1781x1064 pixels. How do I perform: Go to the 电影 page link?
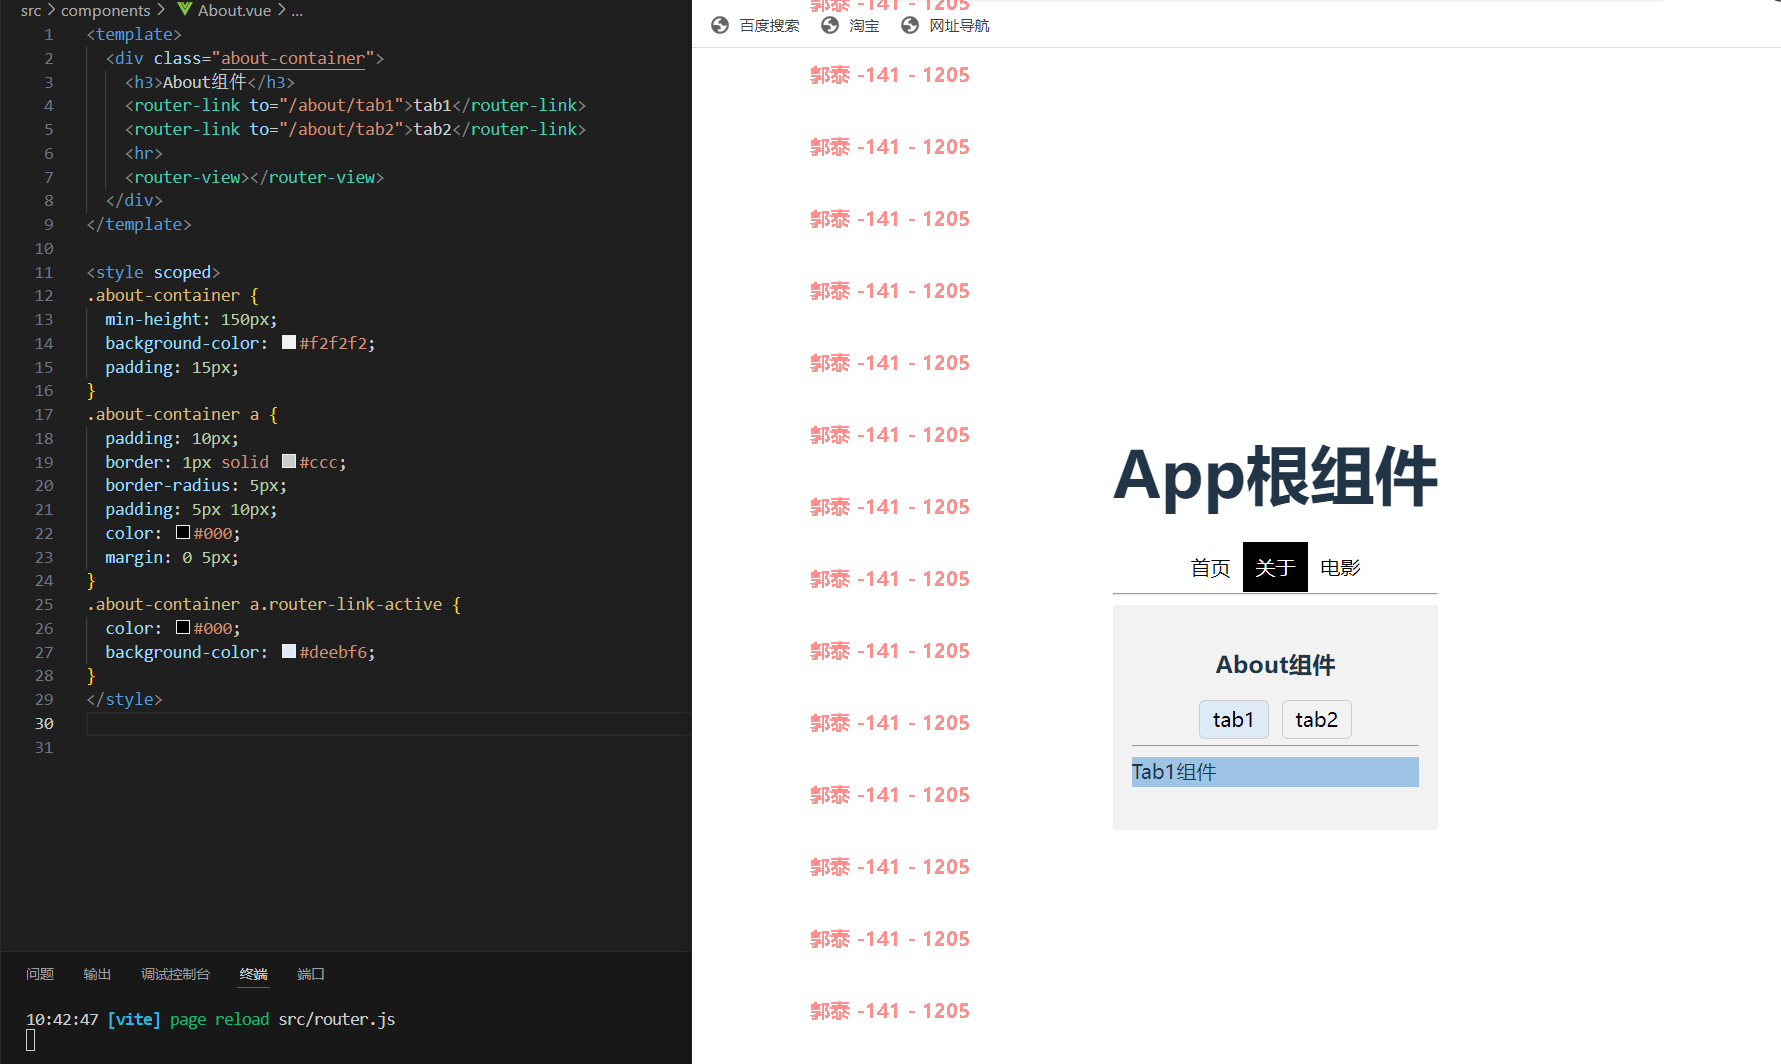[x=1340, y=568]
